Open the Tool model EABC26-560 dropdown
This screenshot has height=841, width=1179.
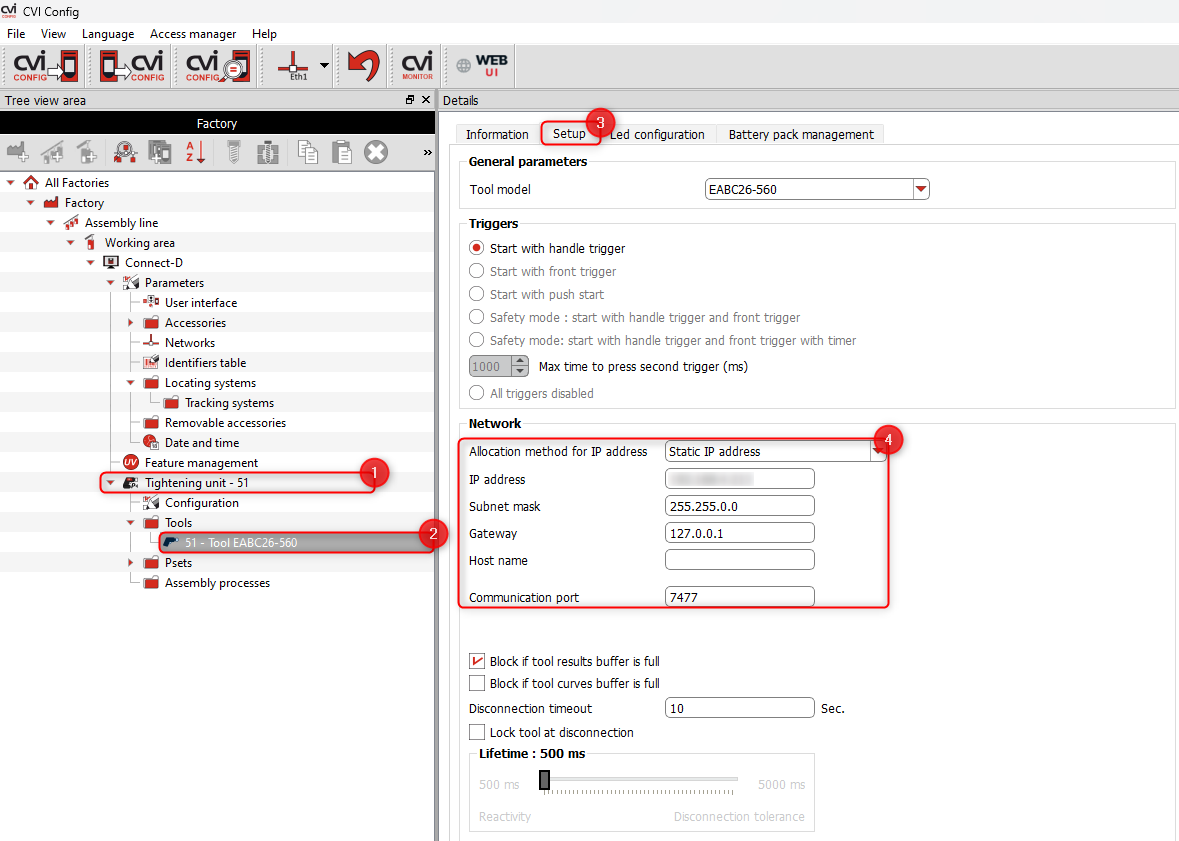[x=920, y=189]
